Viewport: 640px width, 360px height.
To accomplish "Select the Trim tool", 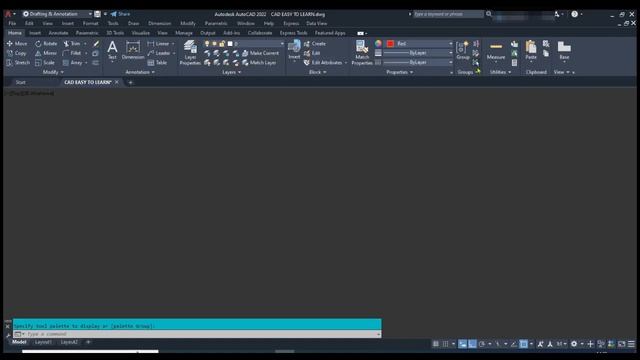I will click(x=72, y=43).
